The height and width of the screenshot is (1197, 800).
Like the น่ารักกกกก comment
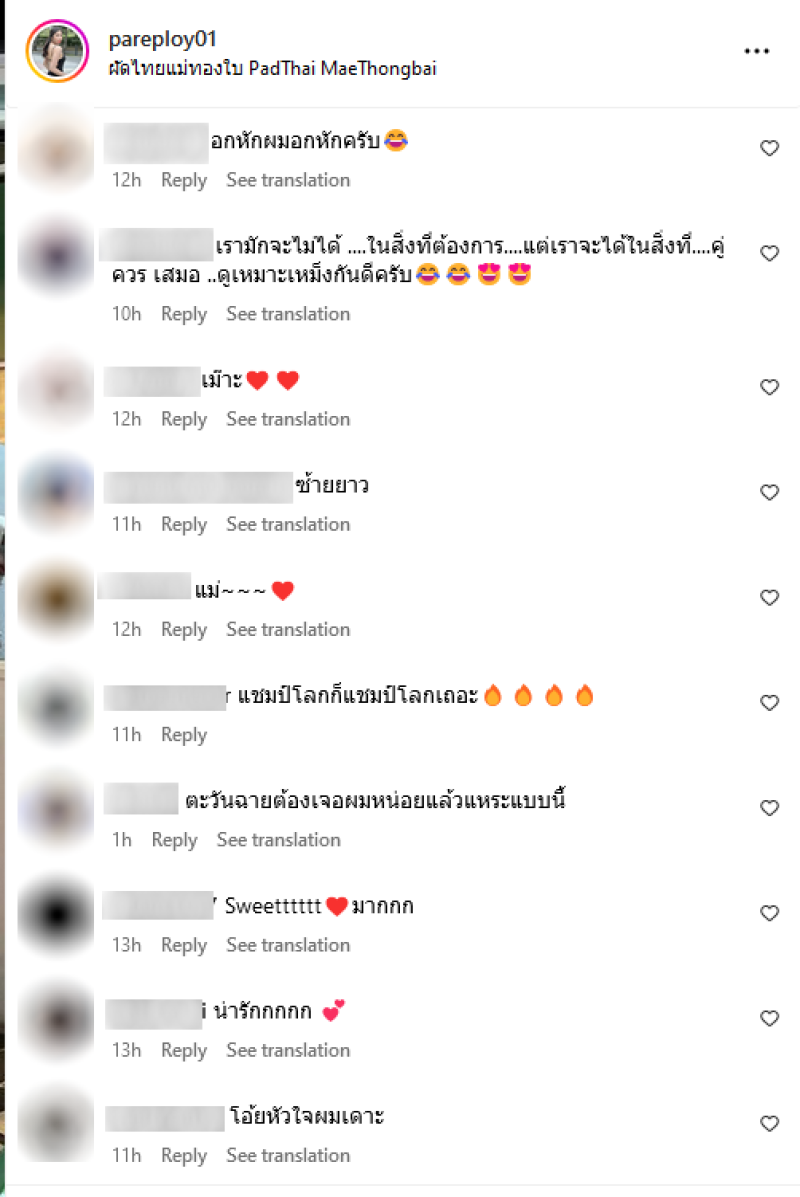[769, 1018]
